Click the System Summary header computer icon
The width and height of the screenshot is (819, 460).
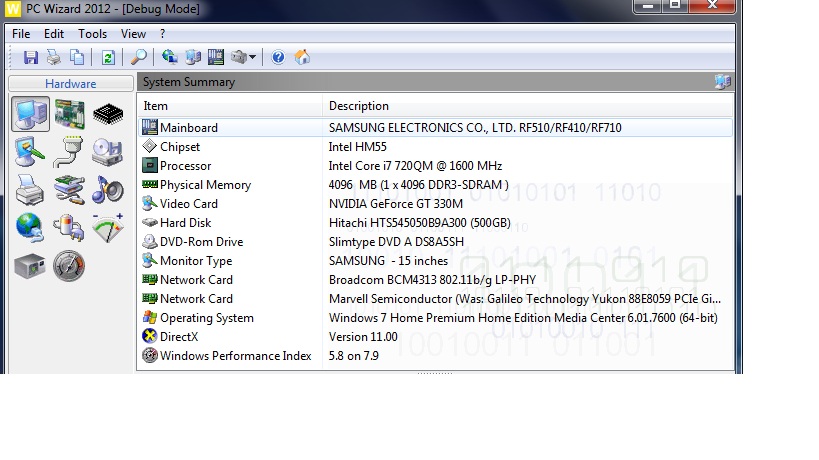[x=723, y=81]
